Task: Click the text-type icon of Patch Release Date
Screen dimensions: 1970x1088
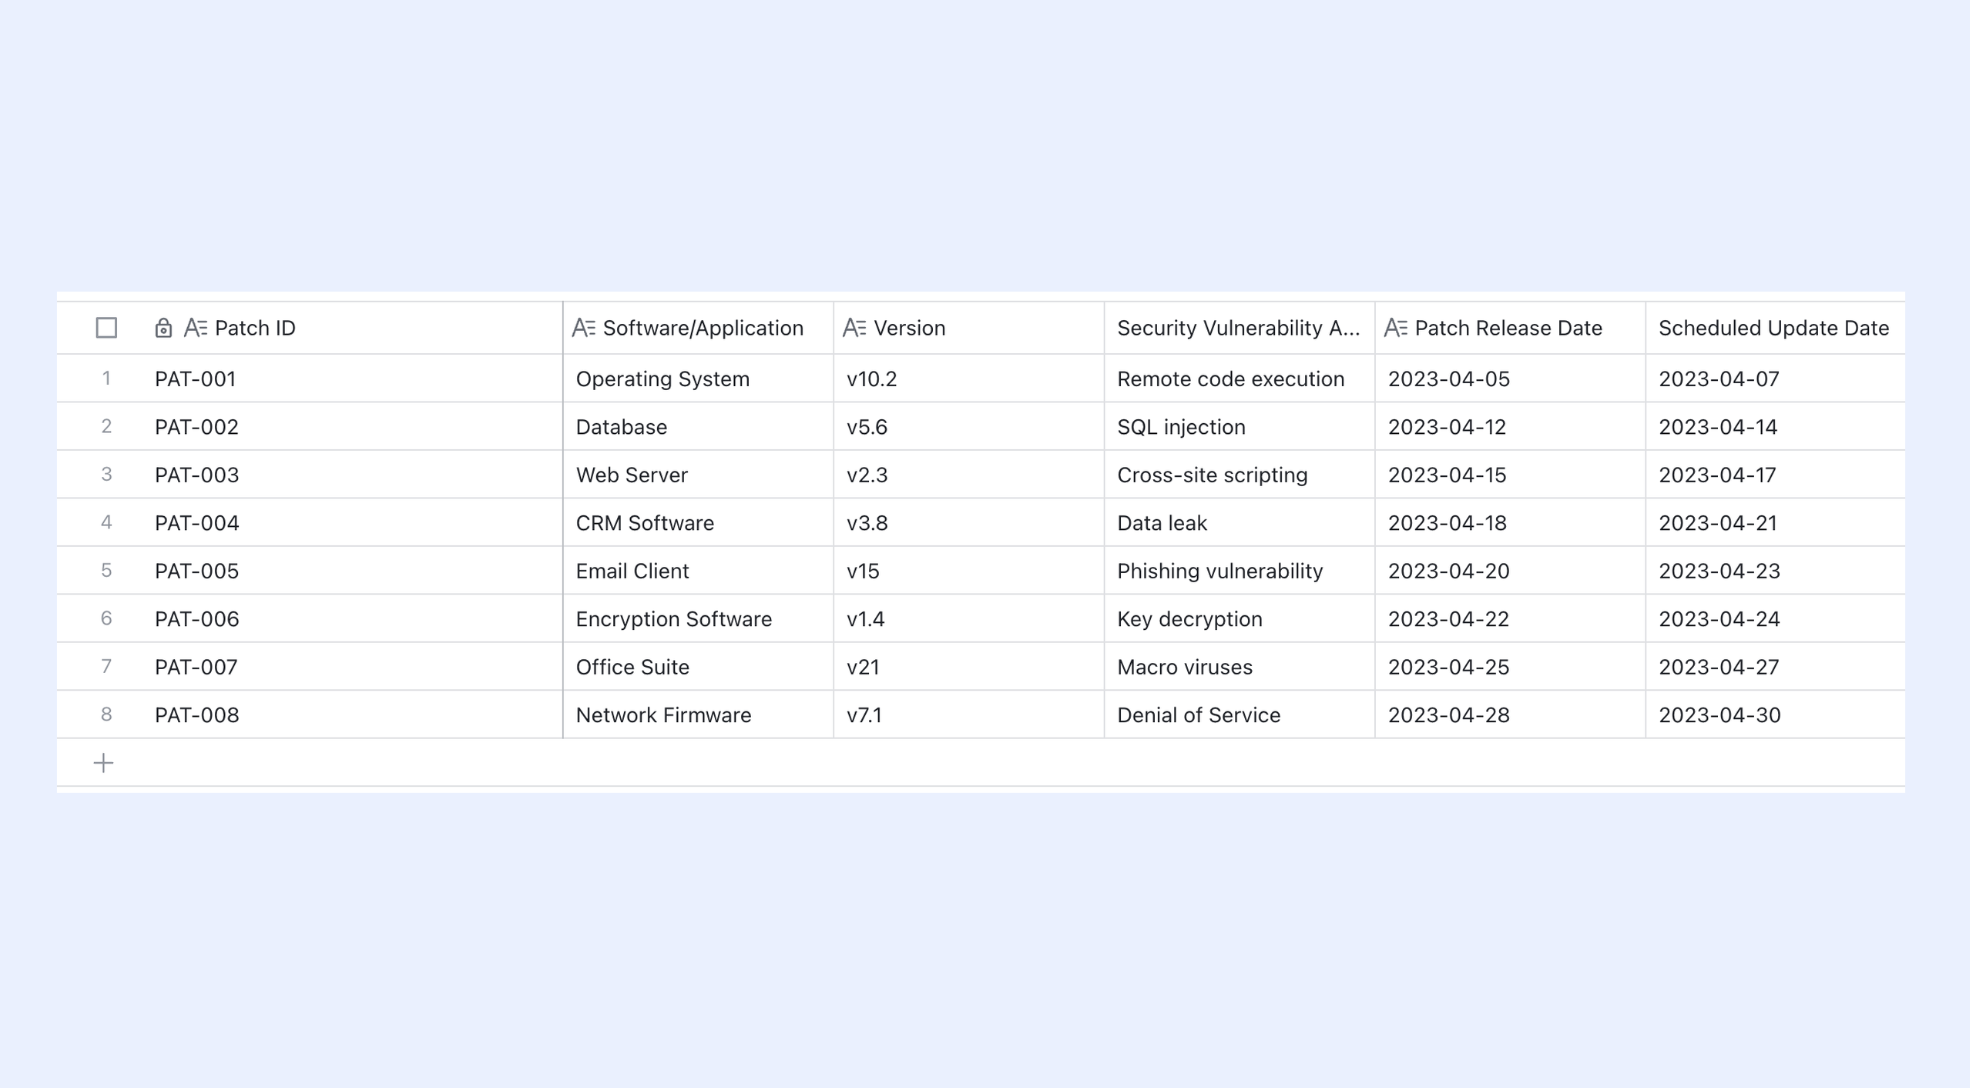Action: (x=1396, y=328)
